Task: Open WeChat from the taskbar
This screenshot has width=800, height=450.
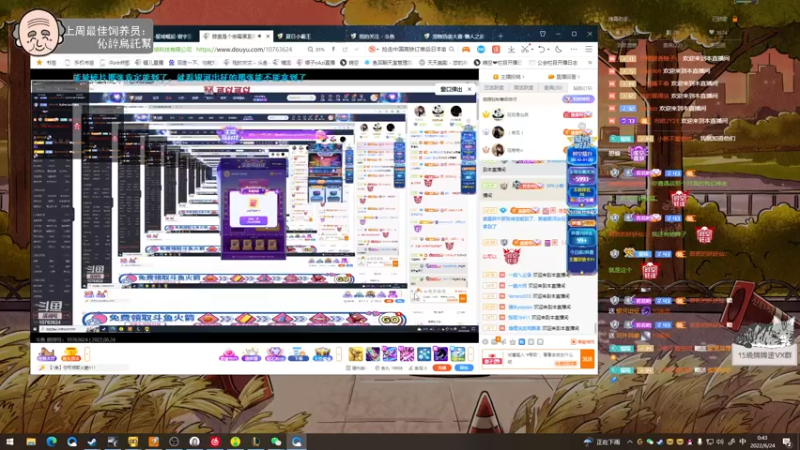Action: [276, 441]
